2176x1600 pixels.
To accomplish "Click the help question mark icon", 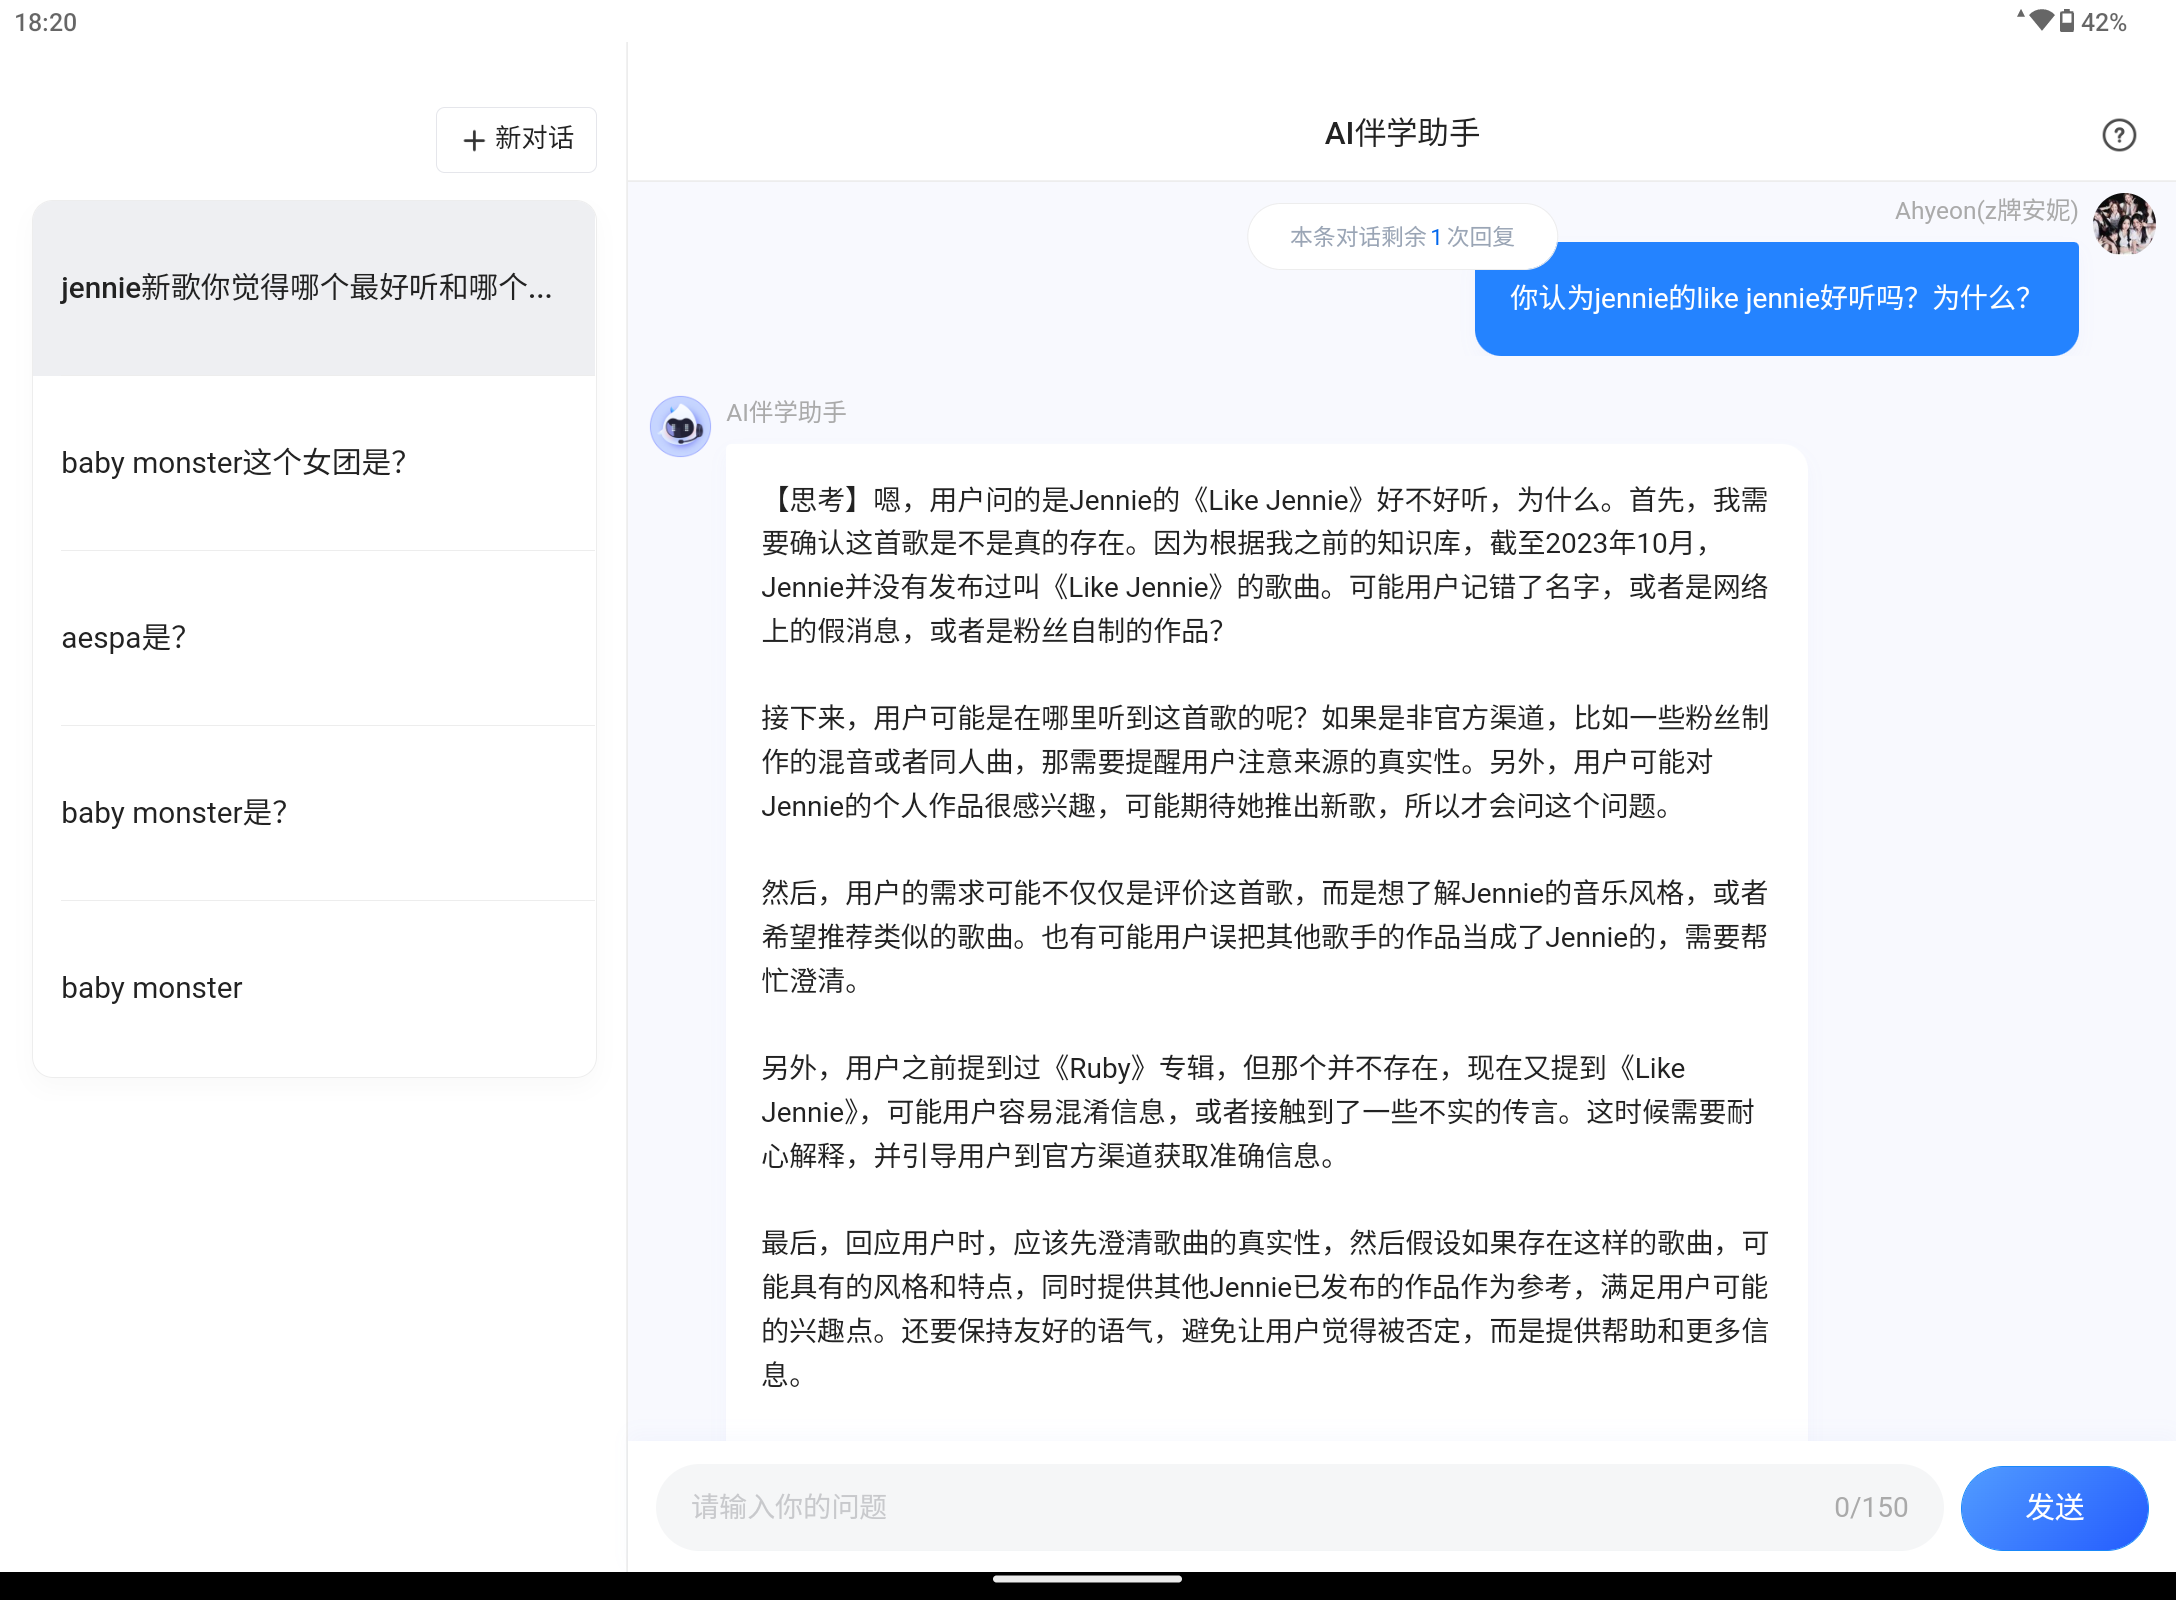I will tap(2118, 135).
